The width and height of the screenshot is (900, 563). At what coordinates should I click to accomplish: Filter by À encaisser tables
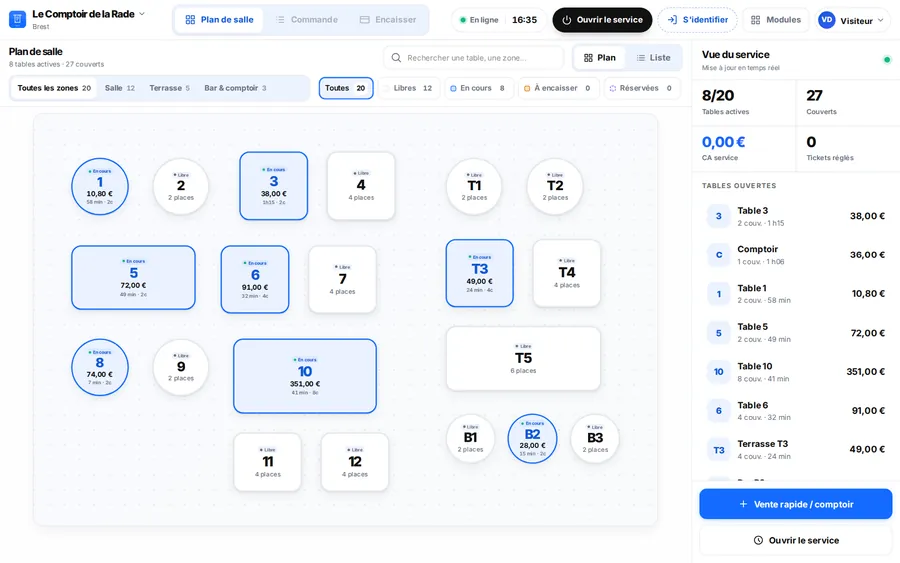pos(558,88)
